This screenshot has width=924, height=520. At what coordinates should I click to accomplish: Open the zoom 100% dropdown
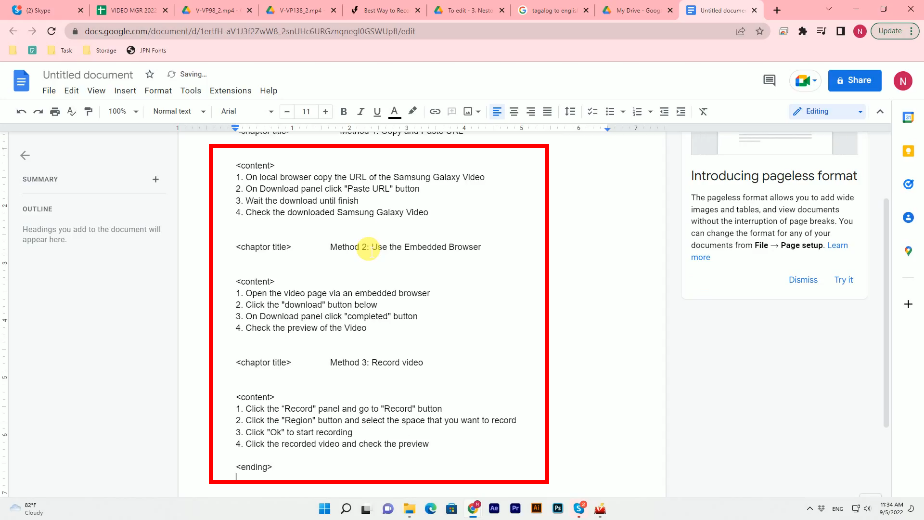tap(124, 111)
